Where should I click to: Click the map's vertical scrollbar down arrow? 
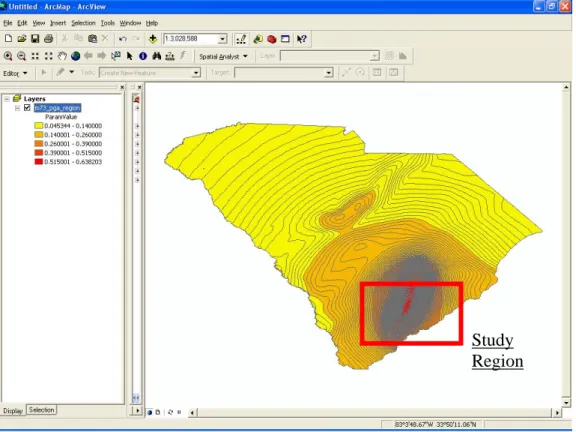click(x=566, y=403)
